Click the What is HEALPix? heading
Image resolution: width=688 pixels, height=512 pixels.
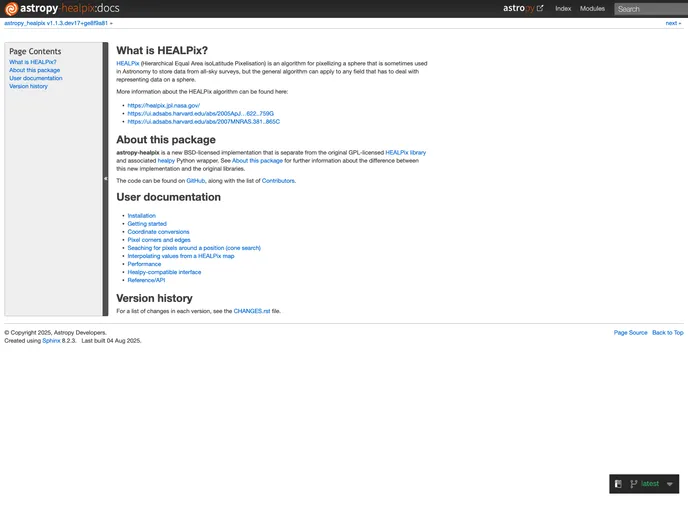[162, 51]
